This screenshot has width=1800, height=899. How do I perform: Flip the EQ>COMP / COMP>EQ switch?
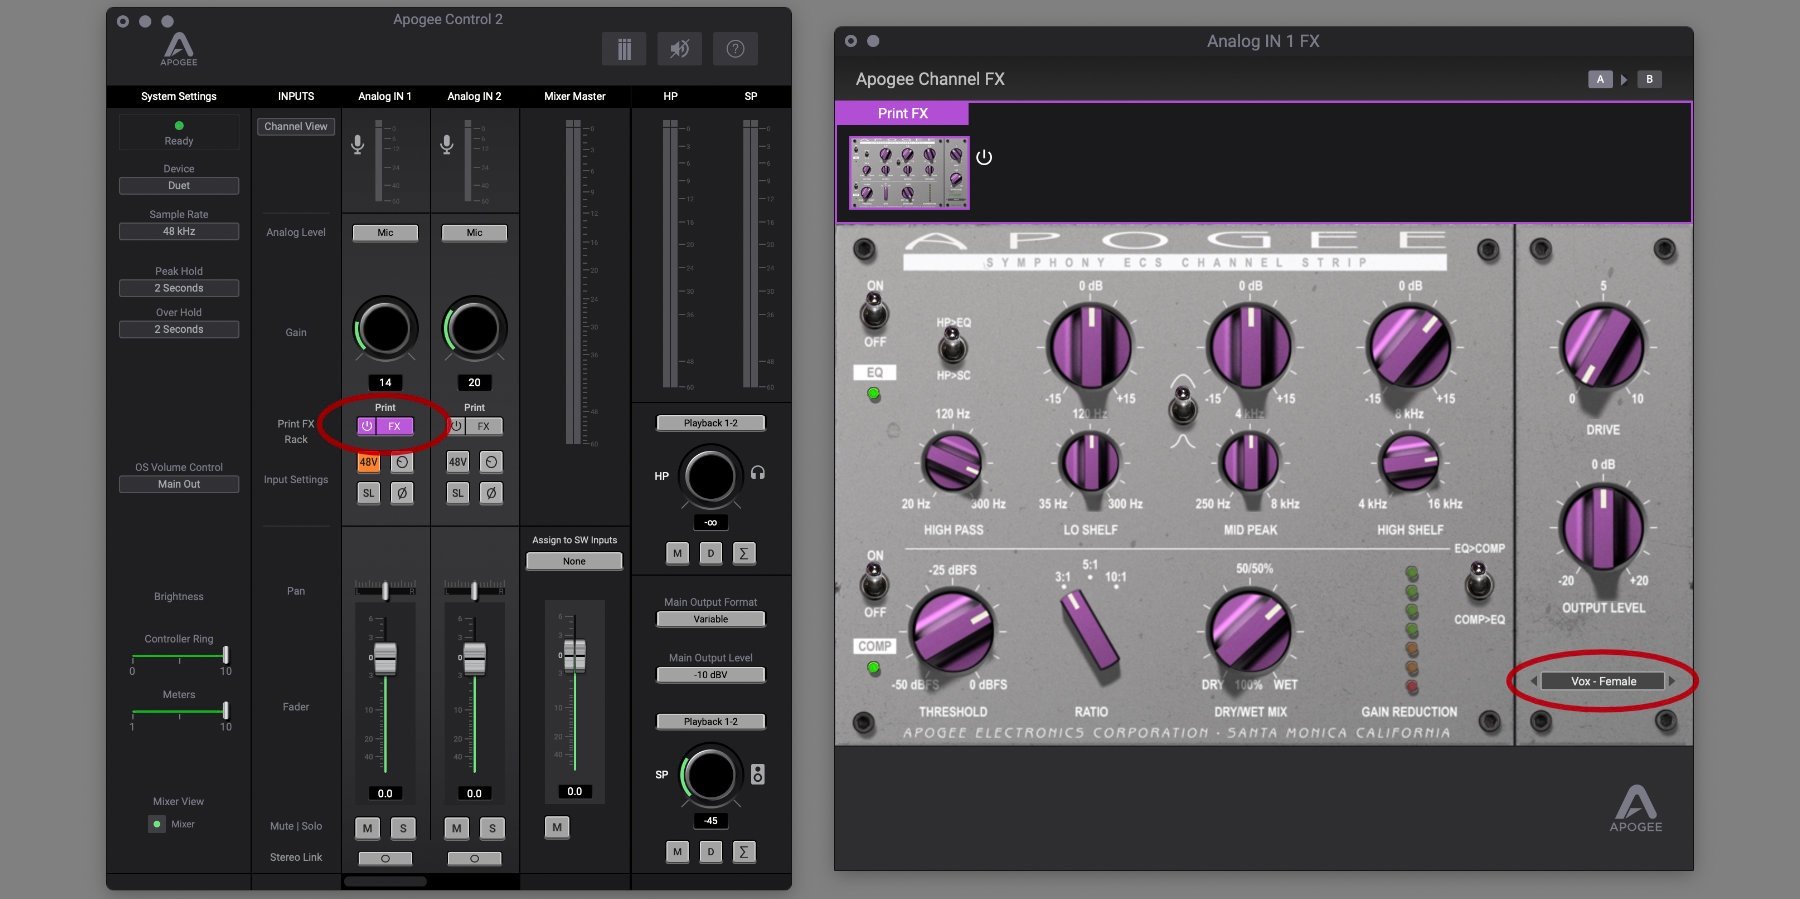[x=1478, y=582]
